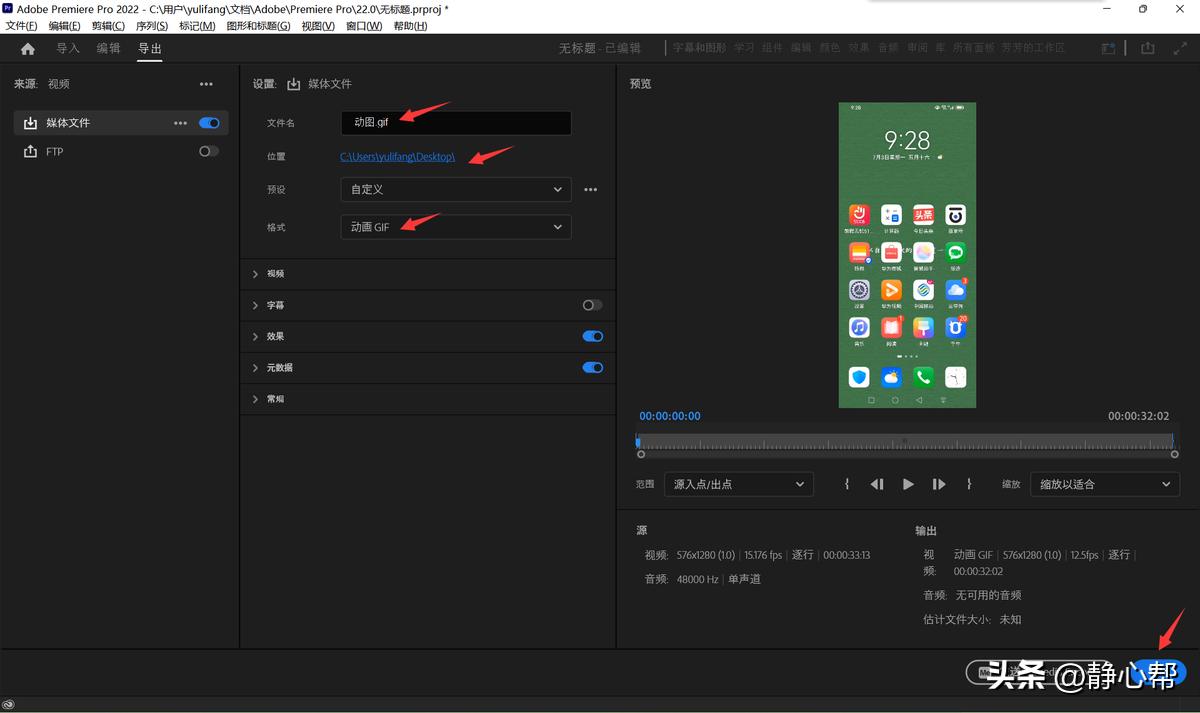Open the 帮助(H) menu
The image size is (1200, 713).
(410, 26)
